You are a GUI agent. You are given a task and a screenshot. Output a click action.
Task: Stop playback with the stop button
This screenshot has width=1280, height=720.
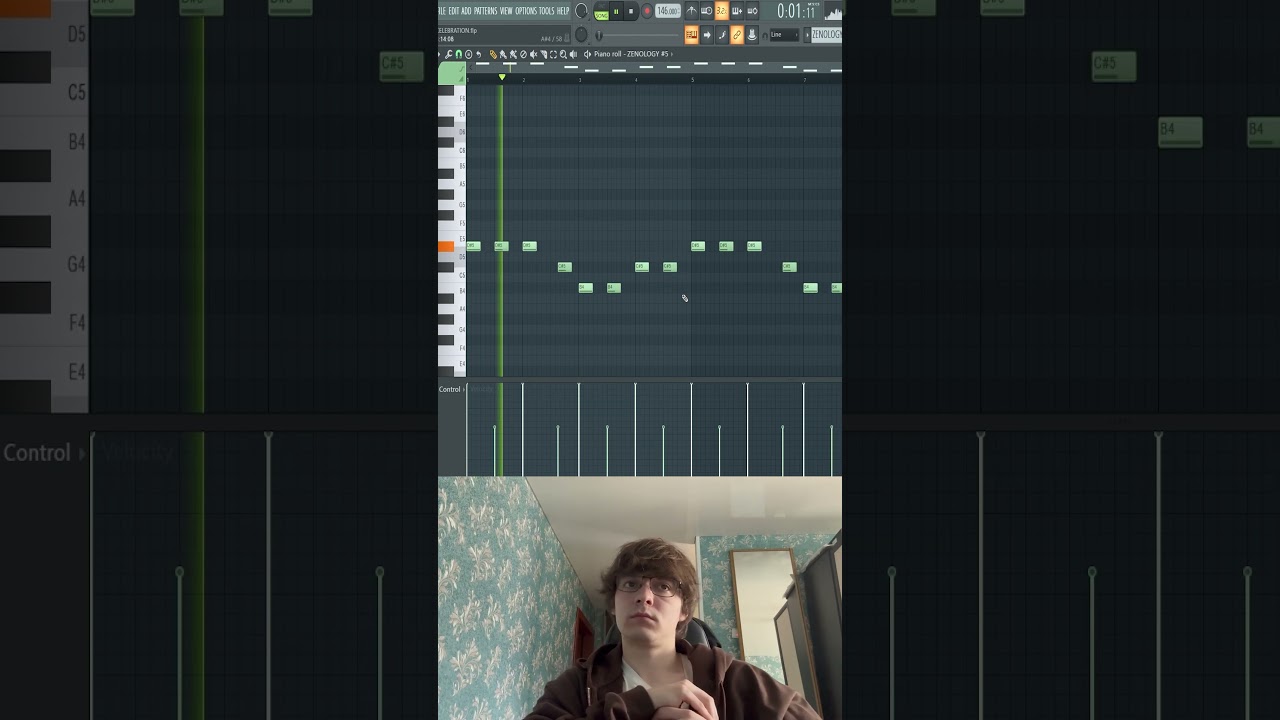(x=631, y=11)
